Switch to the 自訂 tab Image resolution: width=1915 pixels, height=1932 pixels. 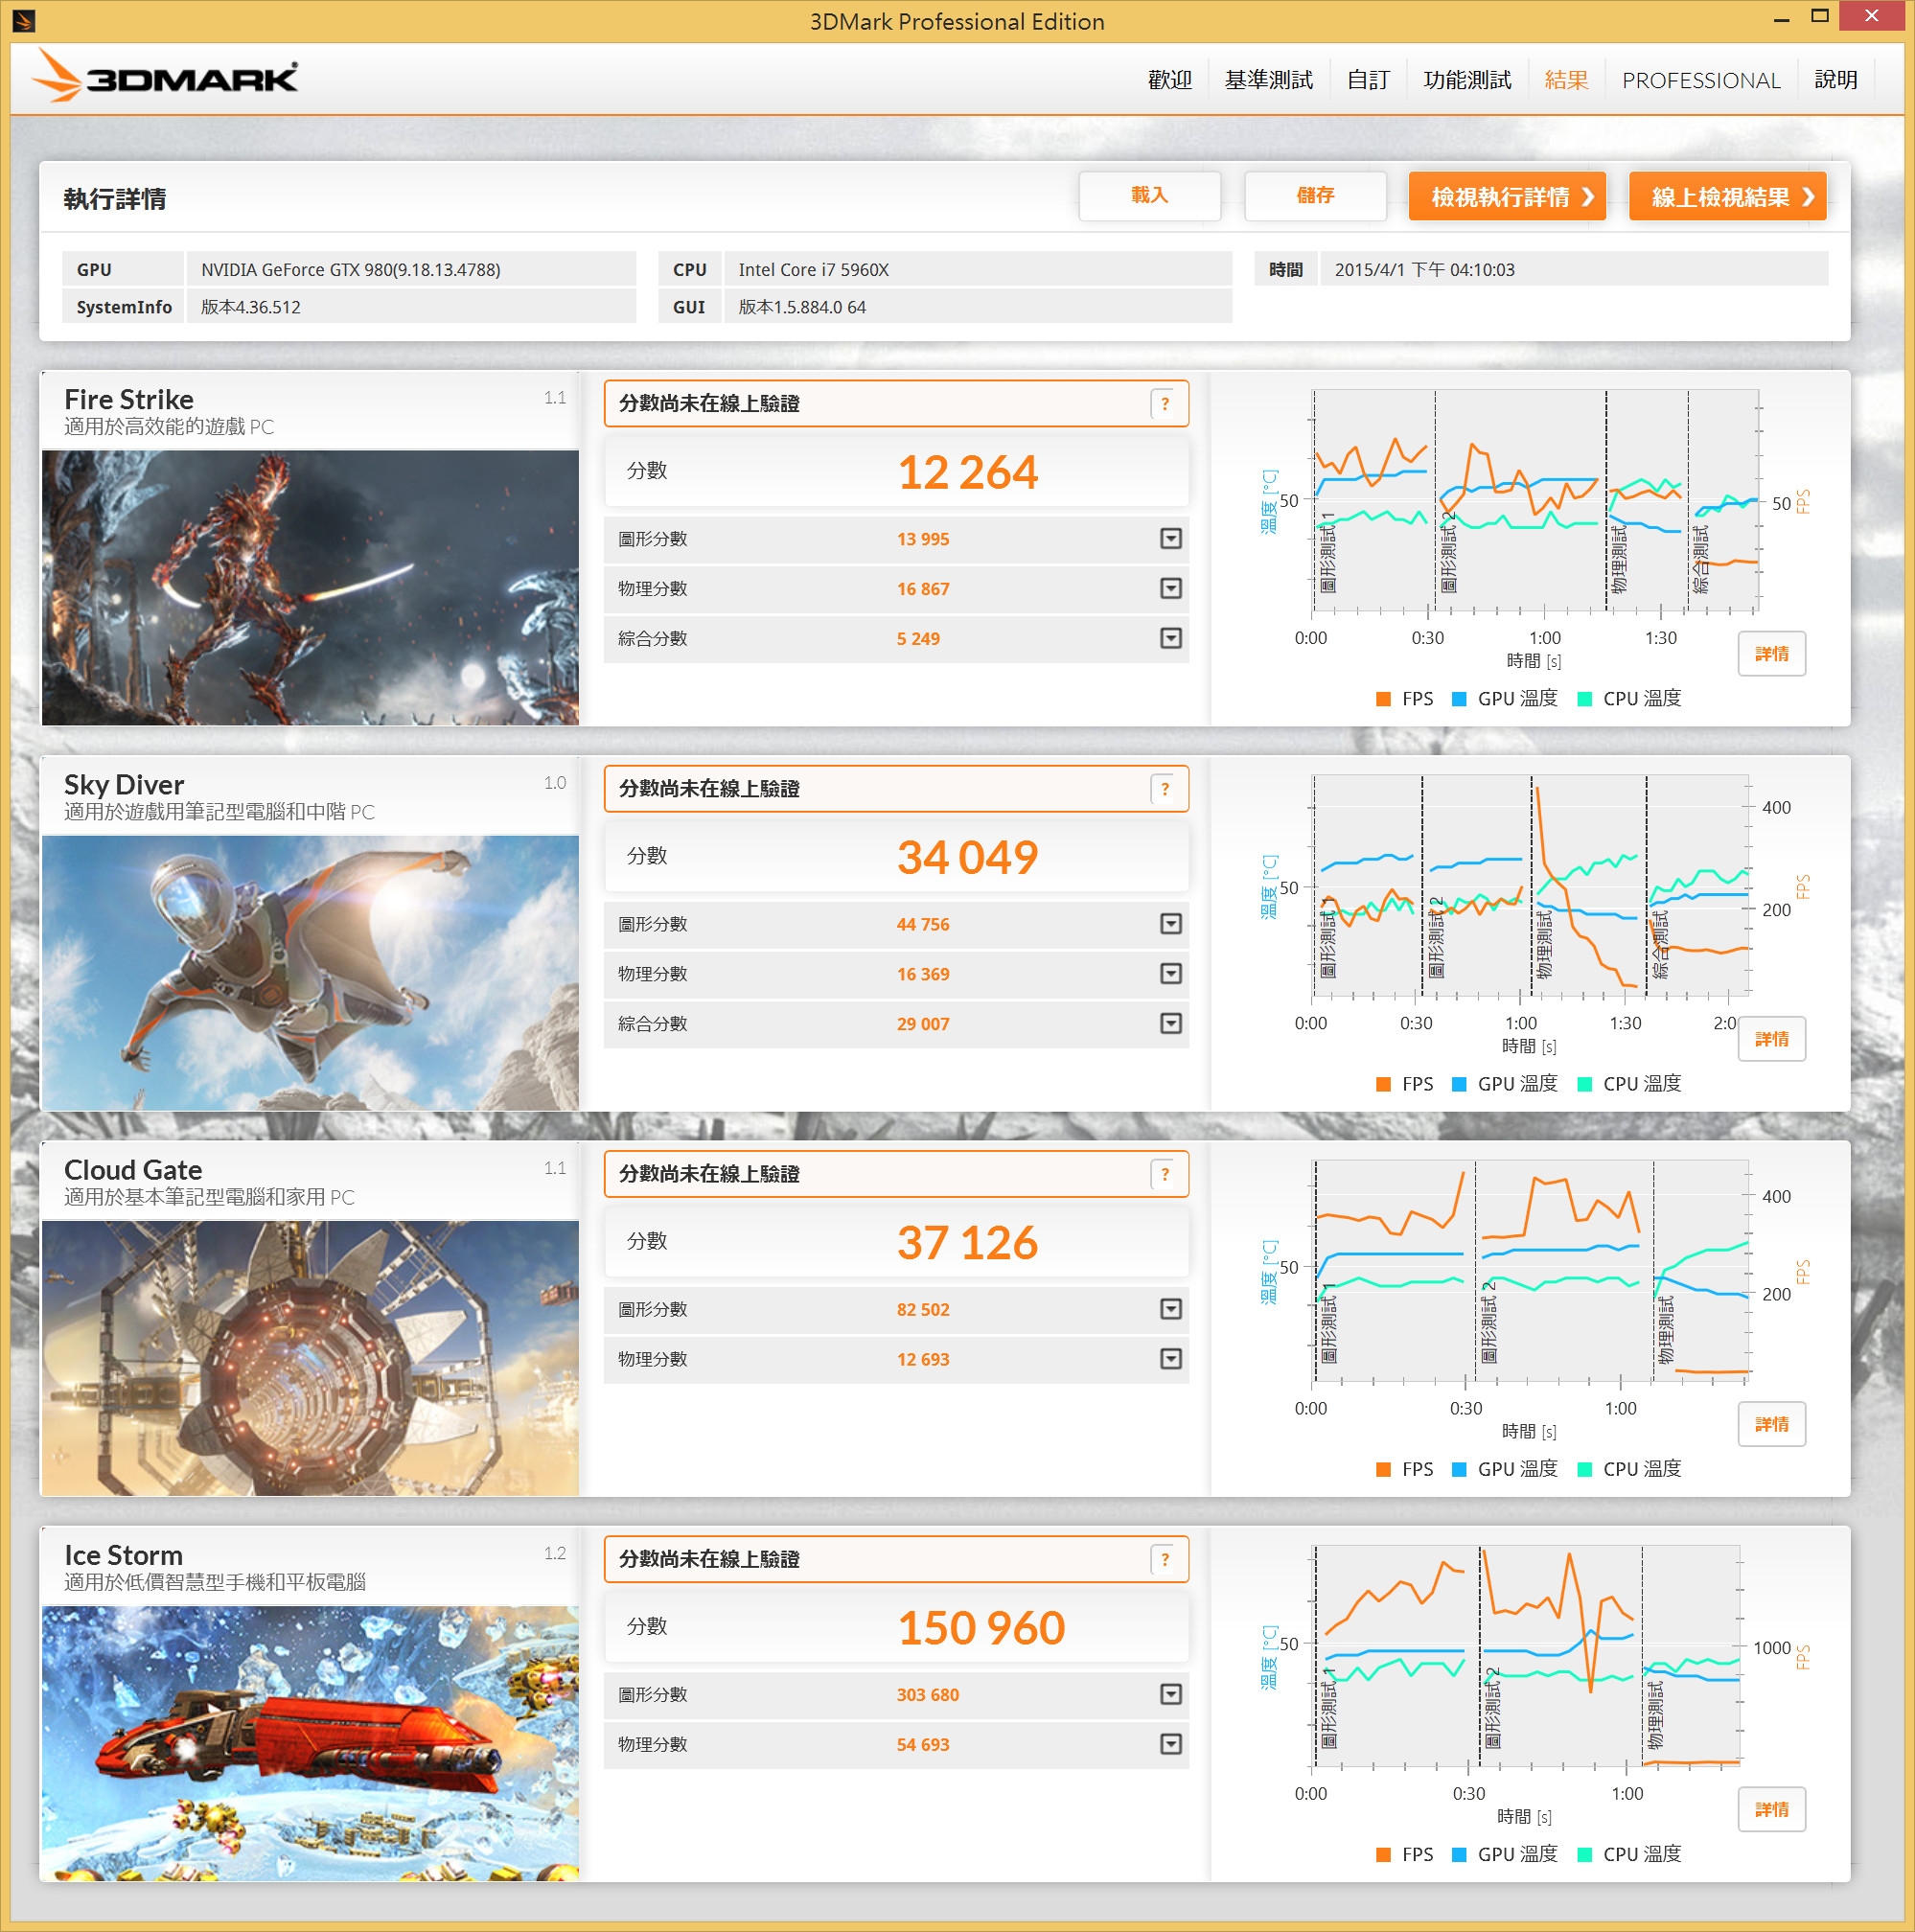click(1368, 80)
